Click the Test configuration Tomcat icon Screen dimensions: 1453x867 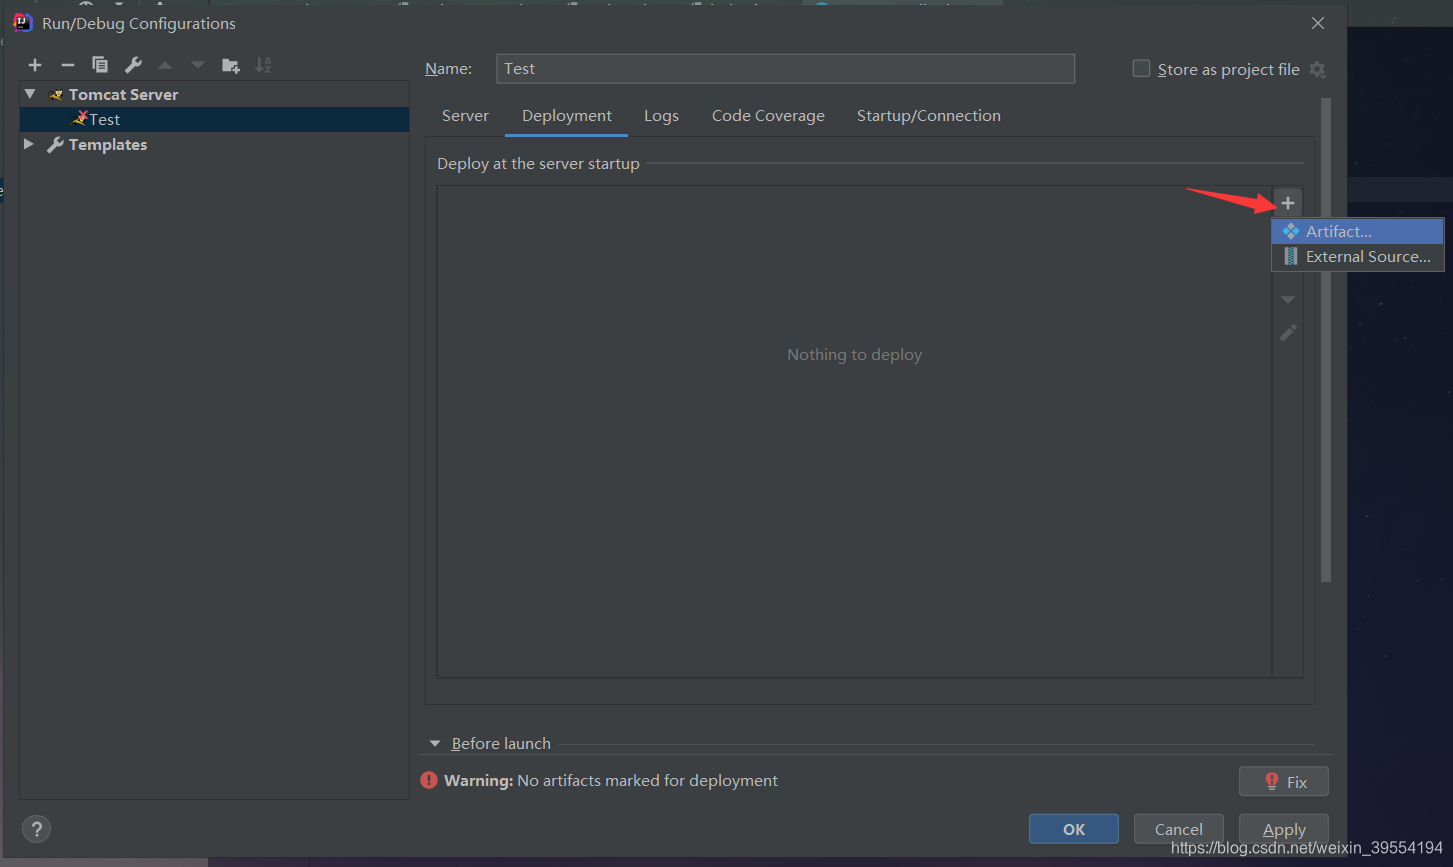(81, 118)
